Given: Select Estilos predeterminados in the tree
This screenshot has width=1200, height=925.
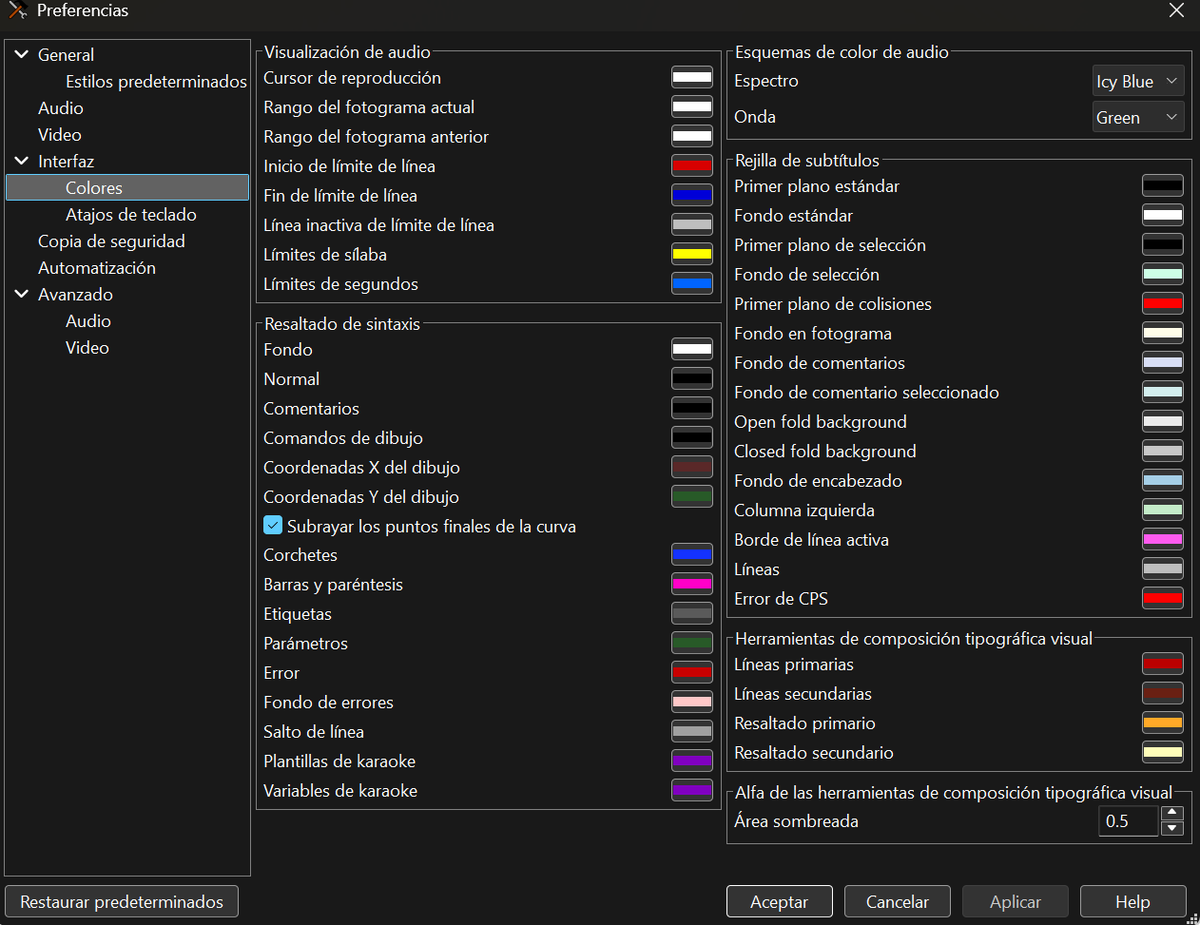Looking at the screenshot, I should [156, 82].
